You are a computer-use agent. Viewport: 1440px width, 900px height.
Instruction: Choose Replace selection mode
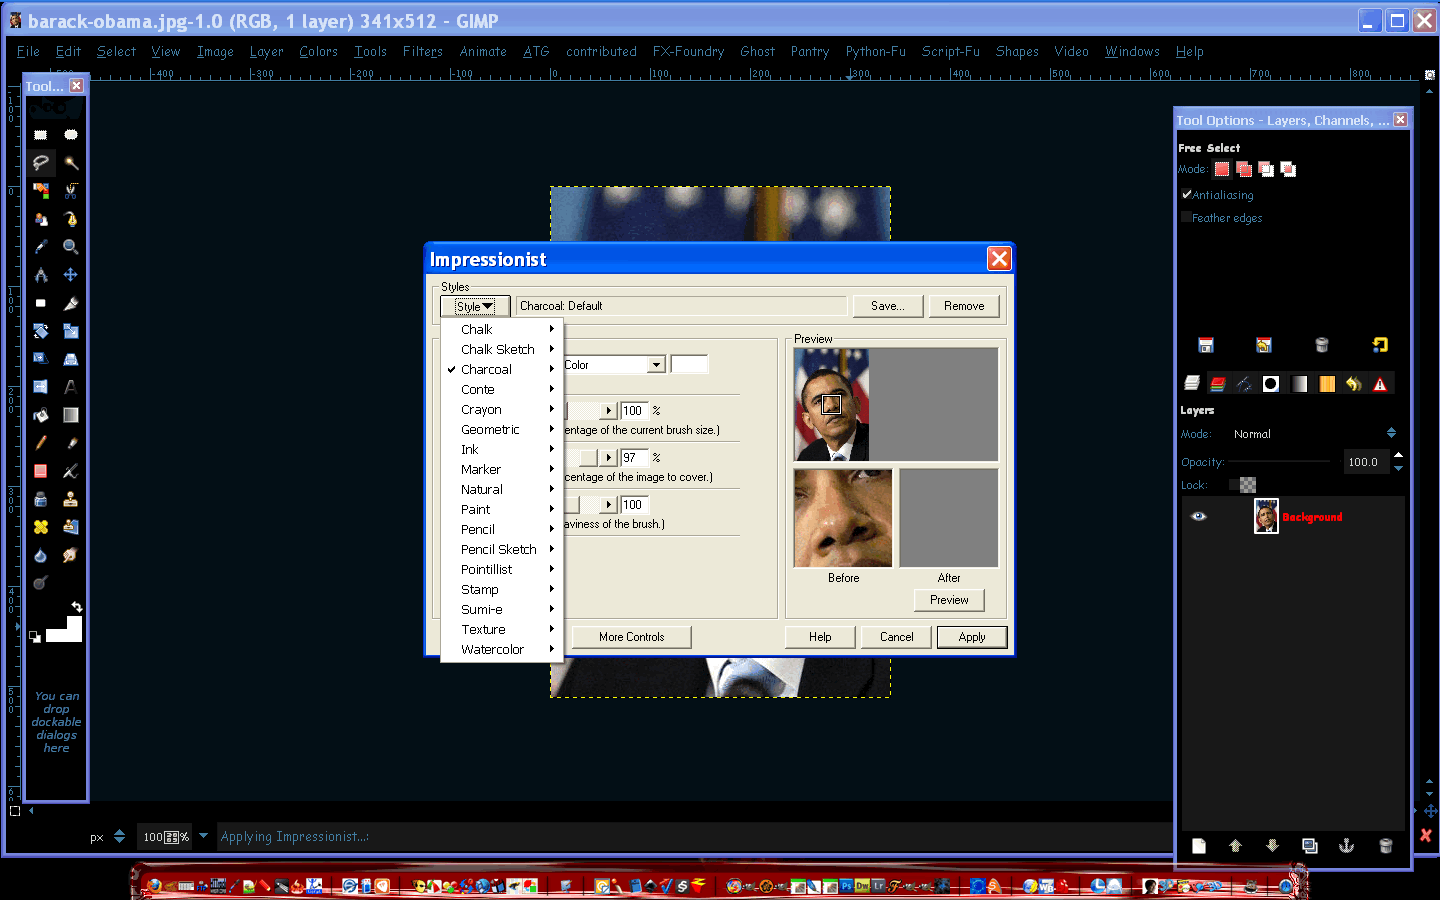(1222, 169)
